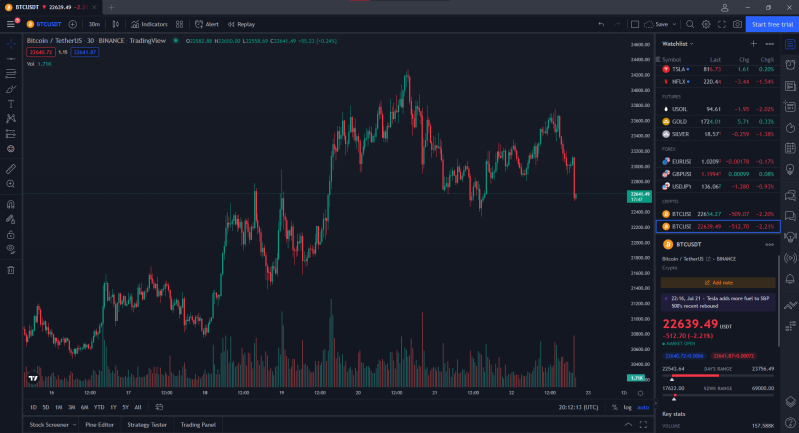The image size is (799, 433).
Task: Collapse the CRYPTO watchlist section
Action: coord(670,201)
